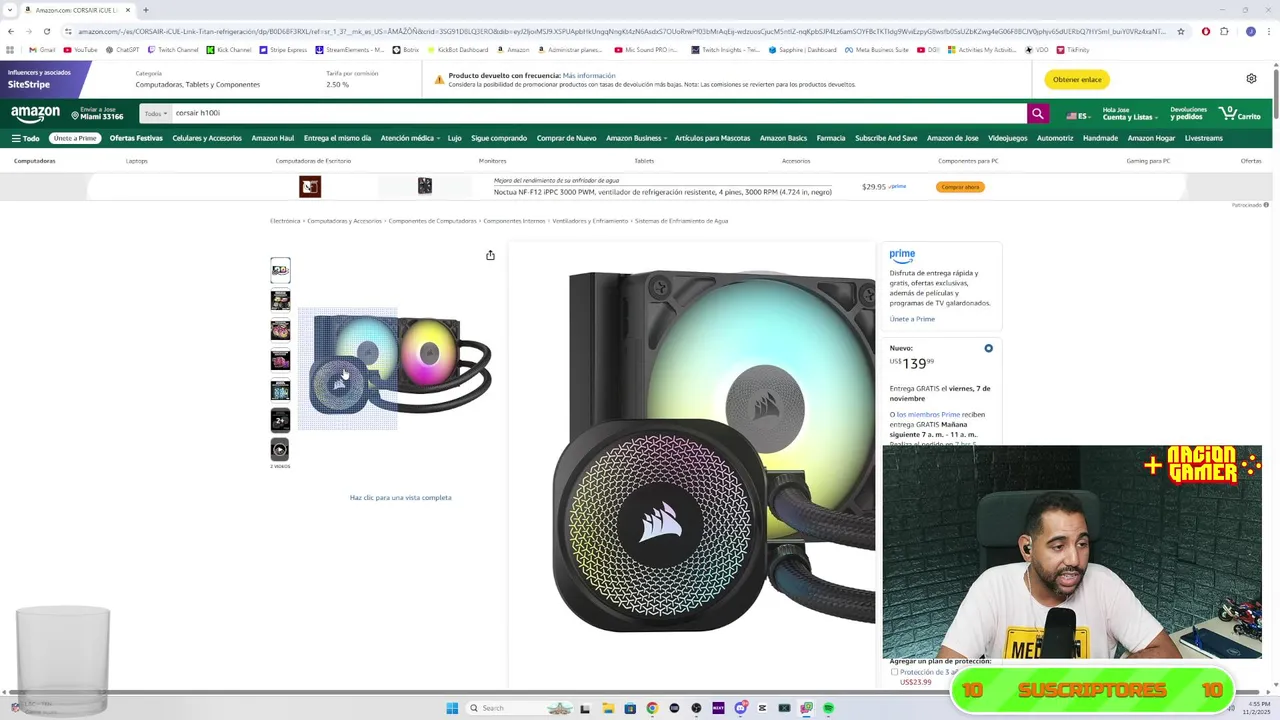Screen dimensions: 1280x720
Task: Select the '2+' more images thumbnail
Action: [280, 420]
